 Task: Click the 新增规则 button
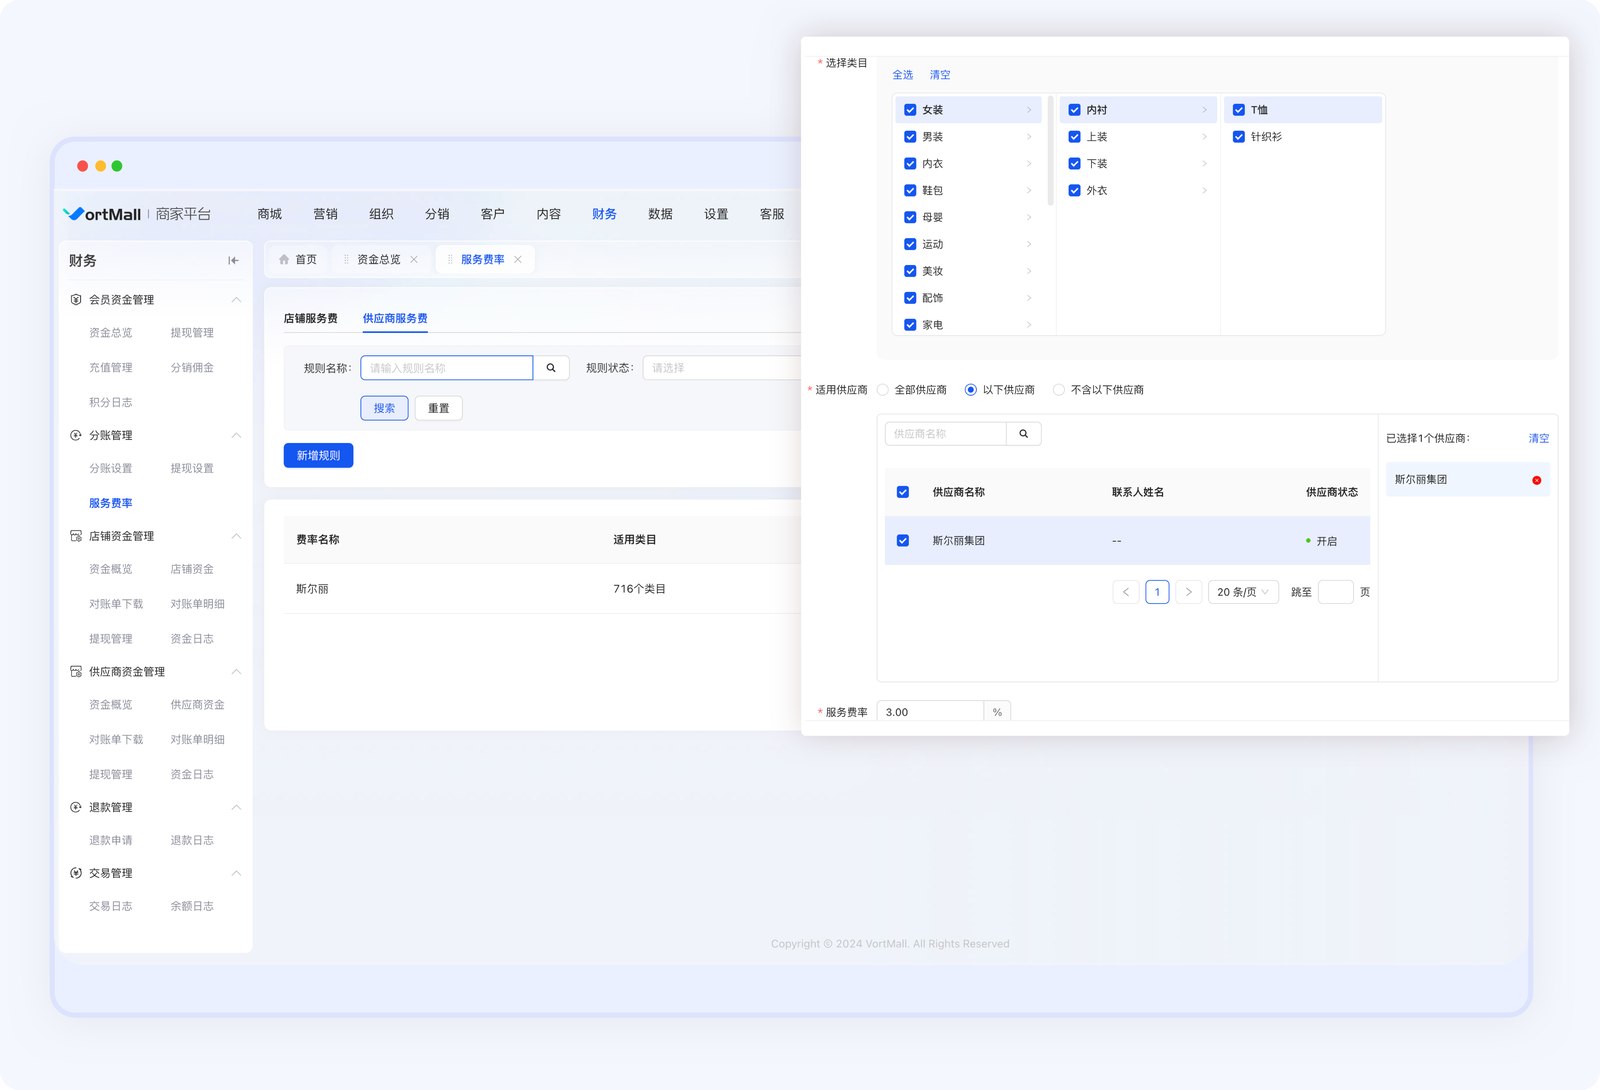coord(318,456)
